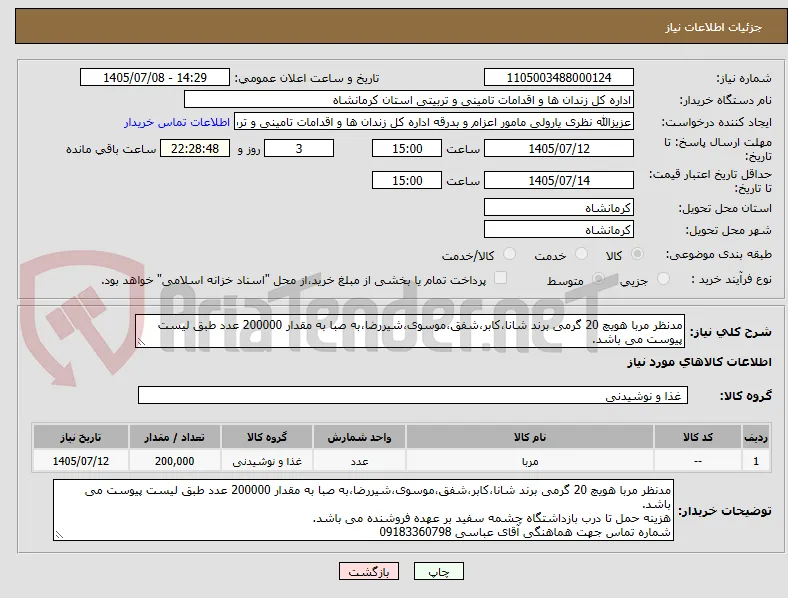
Task: Click the remaining time field 22:28:48
Action: [195, 148]
